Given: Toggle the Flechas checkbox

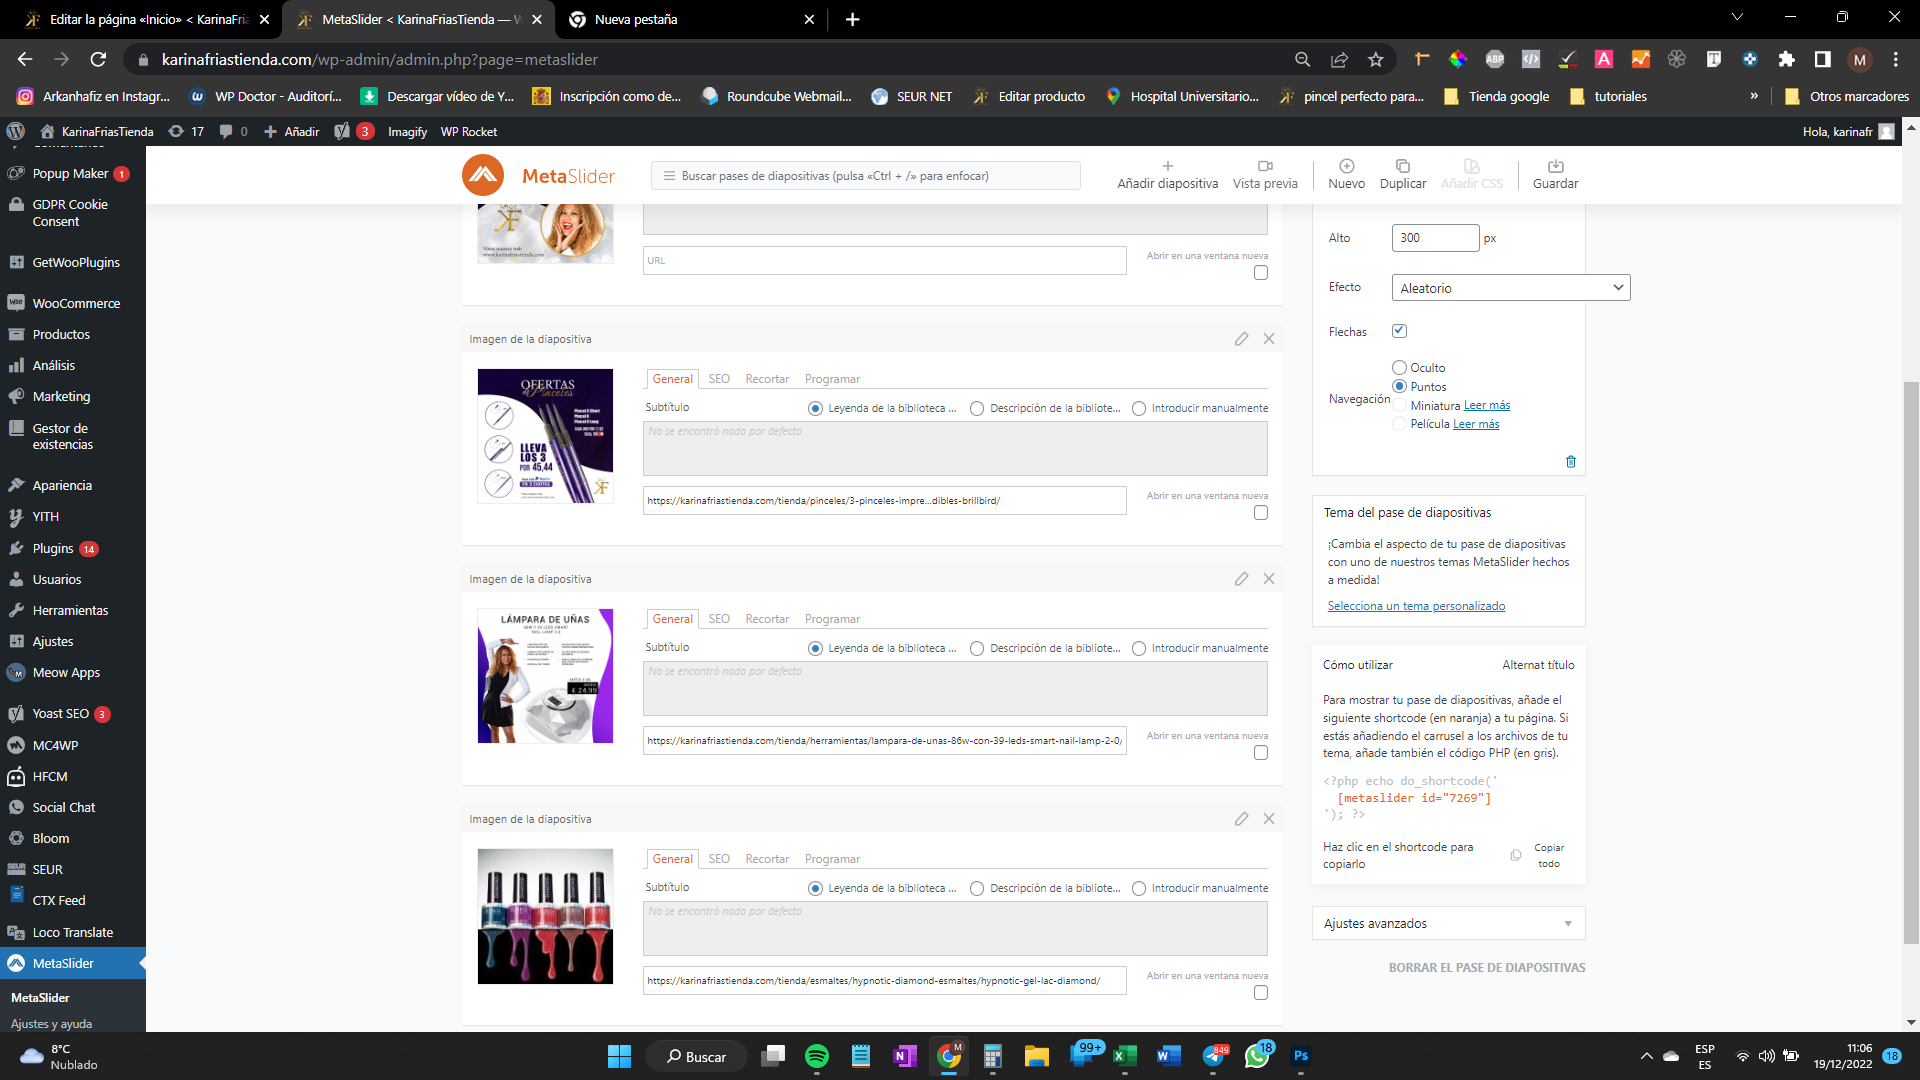Looking at the screenshot, I should [x=1399, y=331].
